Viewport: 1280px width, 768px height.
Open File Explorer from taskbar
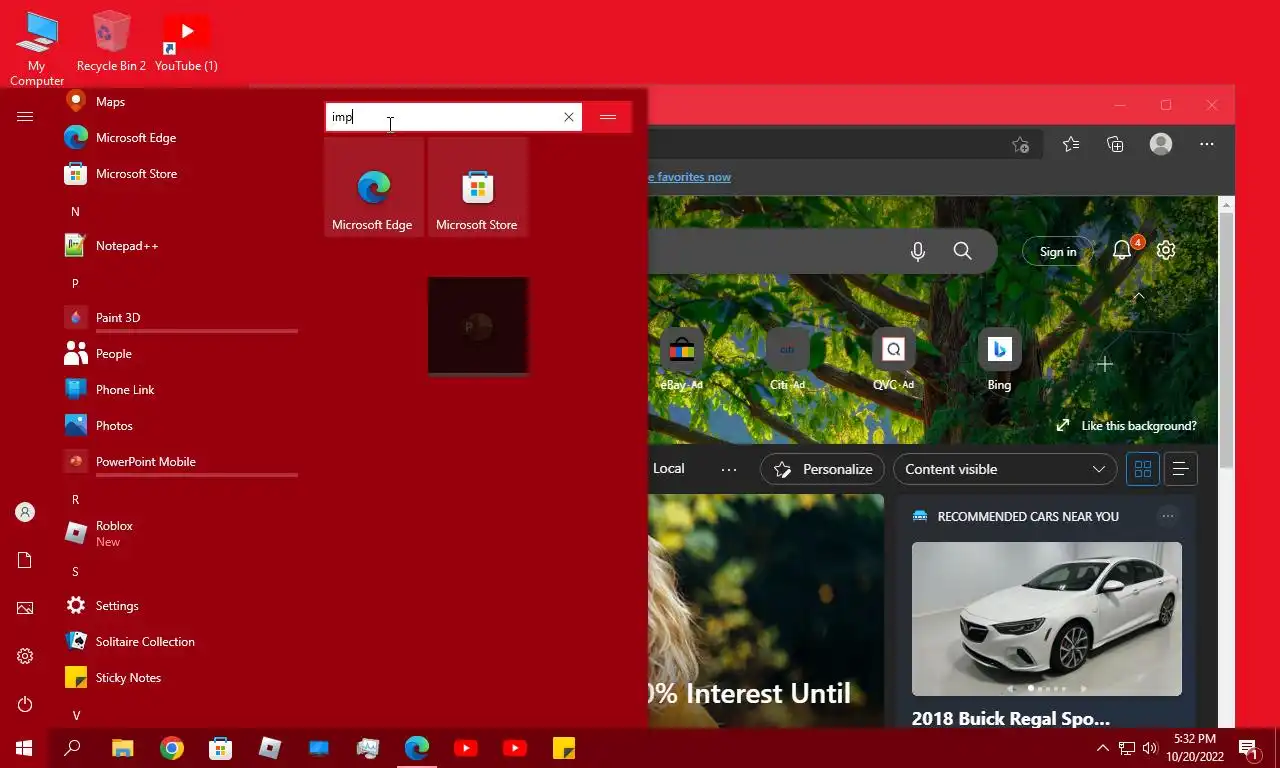pos(122,748)
